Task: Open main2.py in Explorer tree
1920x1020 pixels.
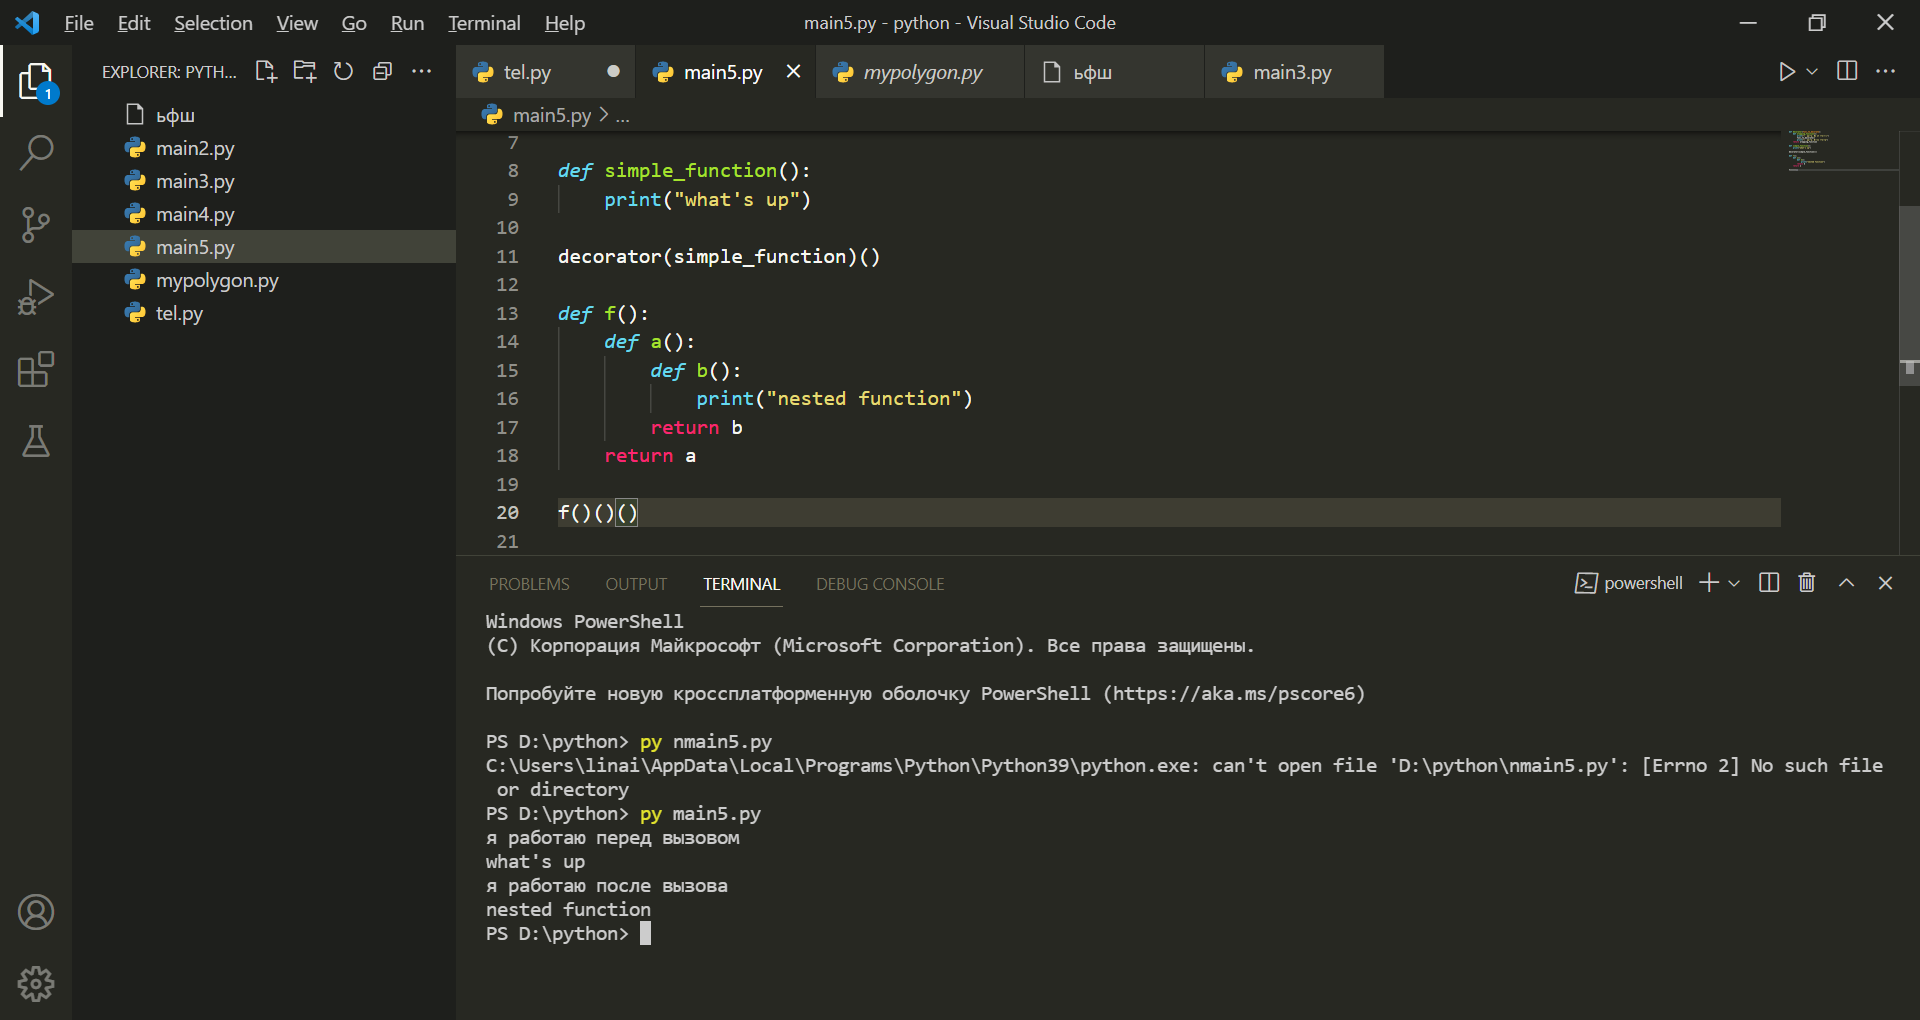Action: point(264,148)
